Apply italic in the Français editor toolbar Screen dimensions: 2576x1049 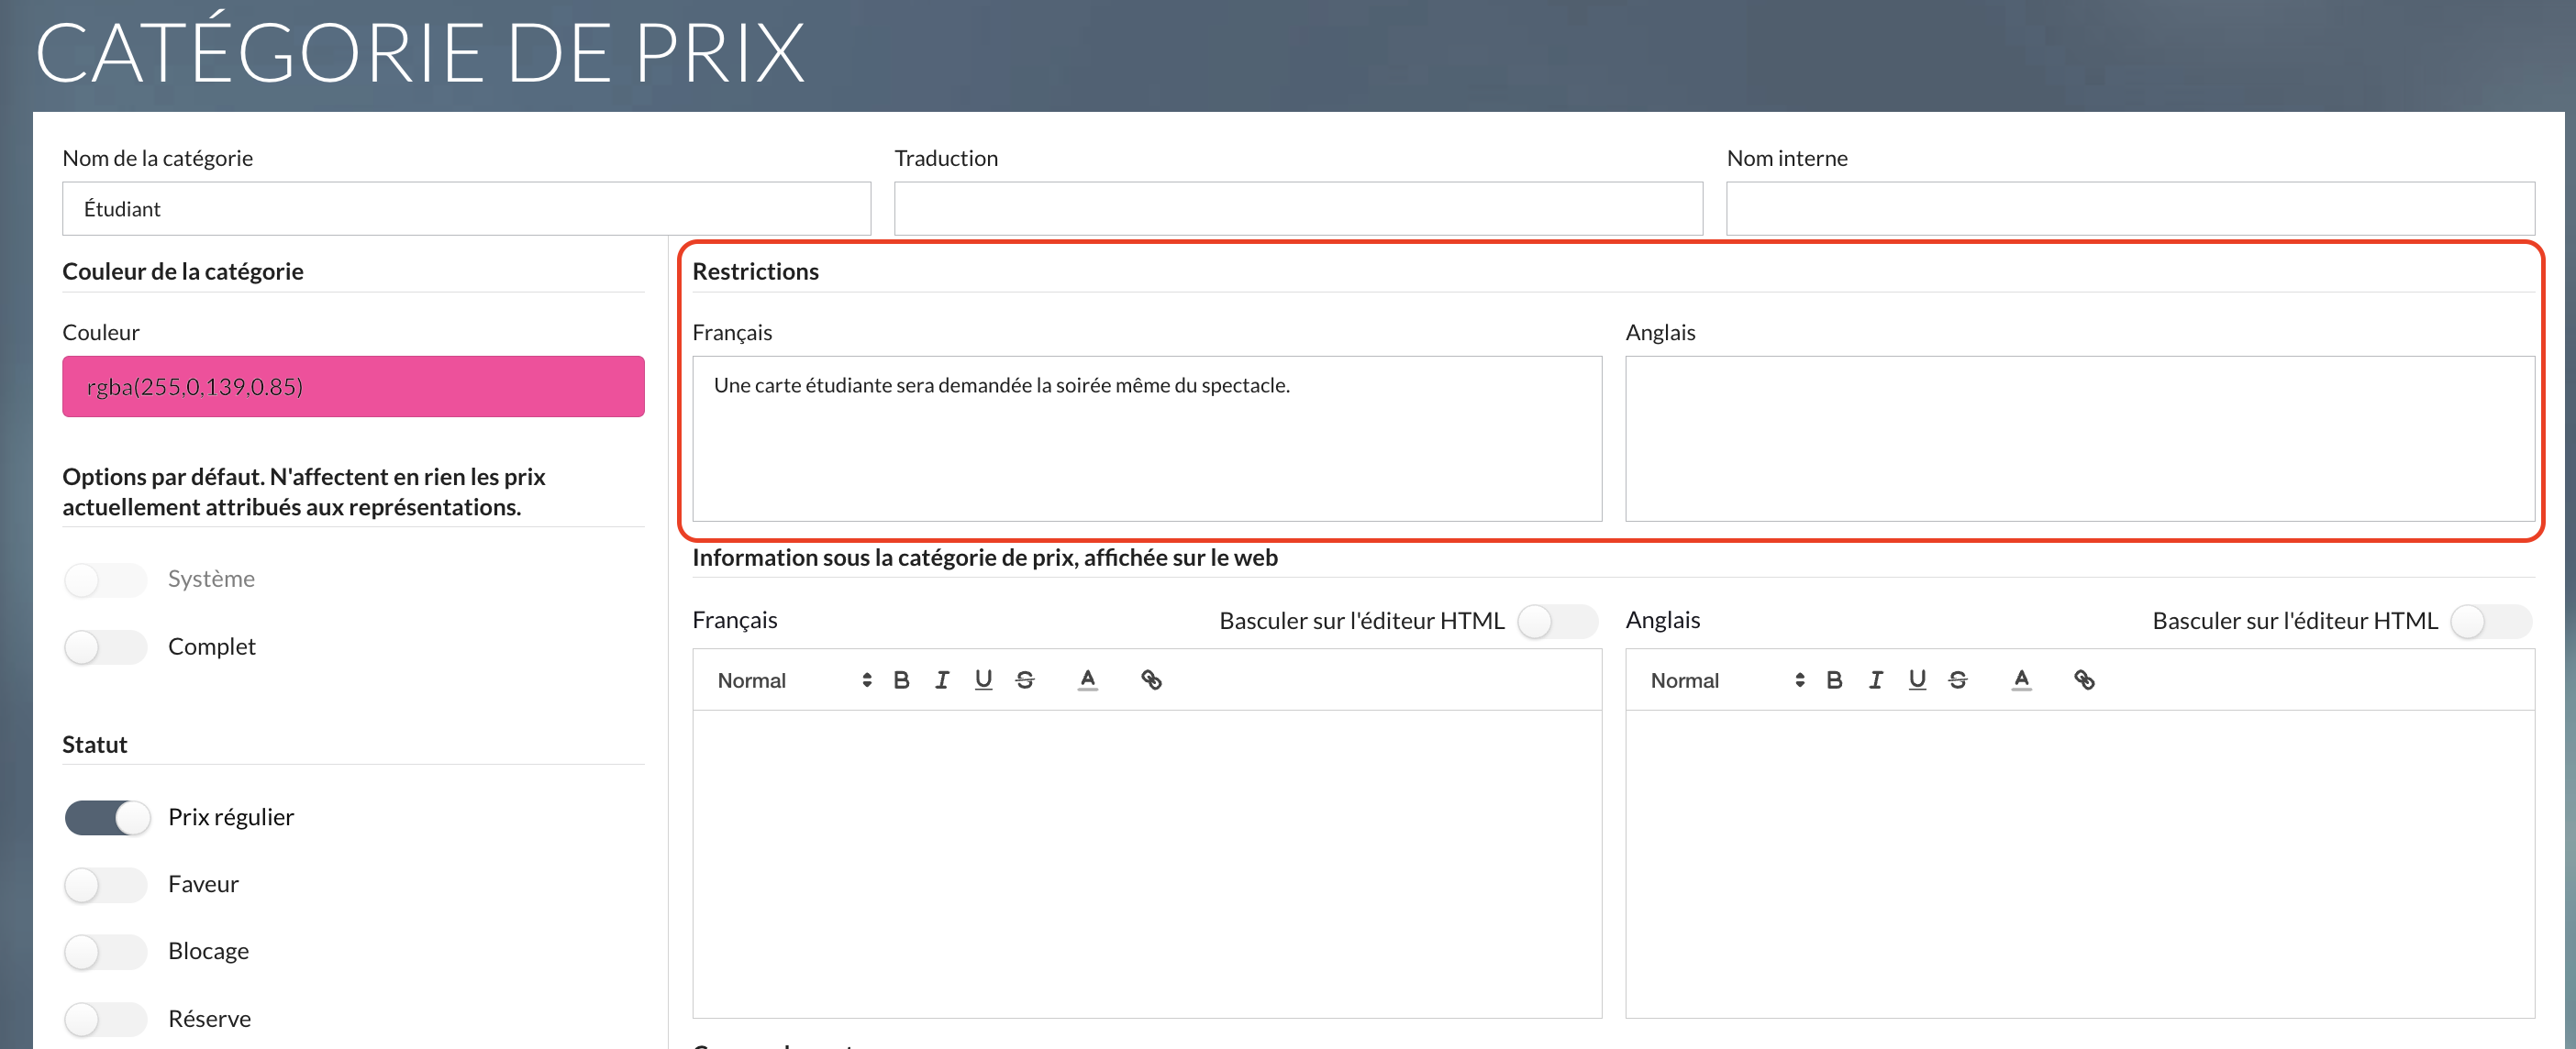942,680
